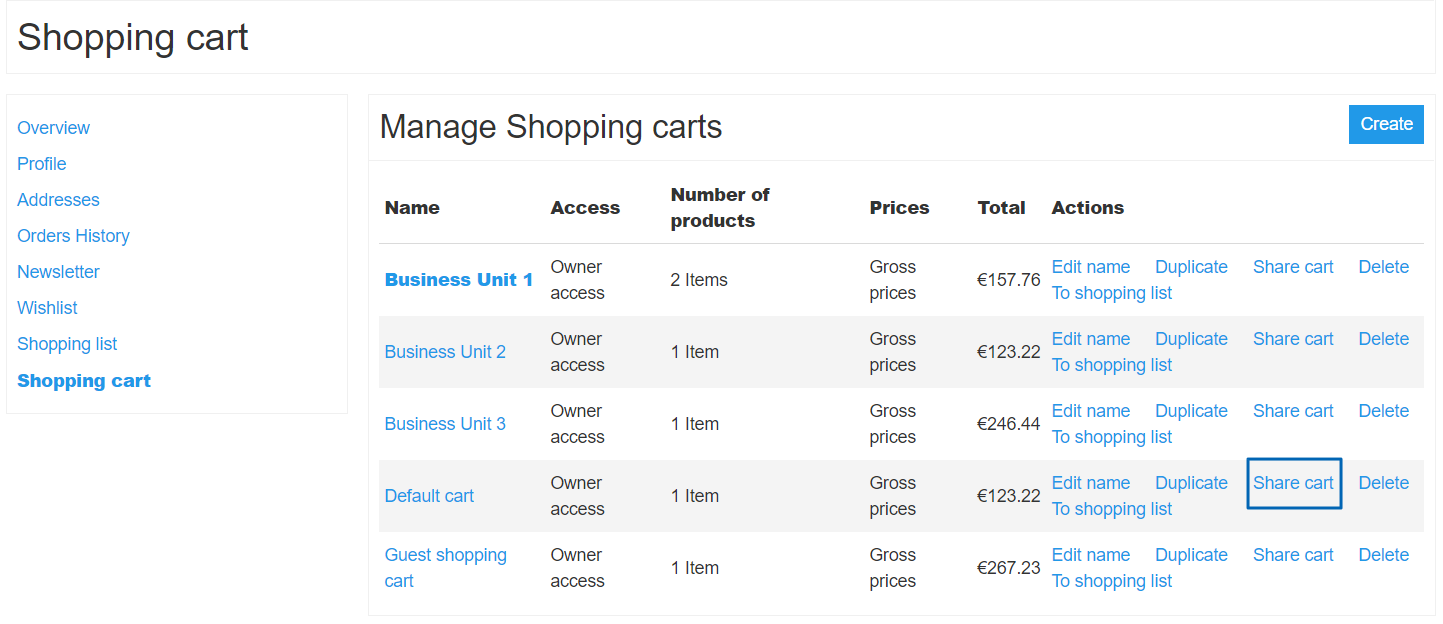Edit name of Guest shopping cart
Image resolution: width=1443 pixels, height=624 pixels.
pyautogui.click(x=1090, y=555)
